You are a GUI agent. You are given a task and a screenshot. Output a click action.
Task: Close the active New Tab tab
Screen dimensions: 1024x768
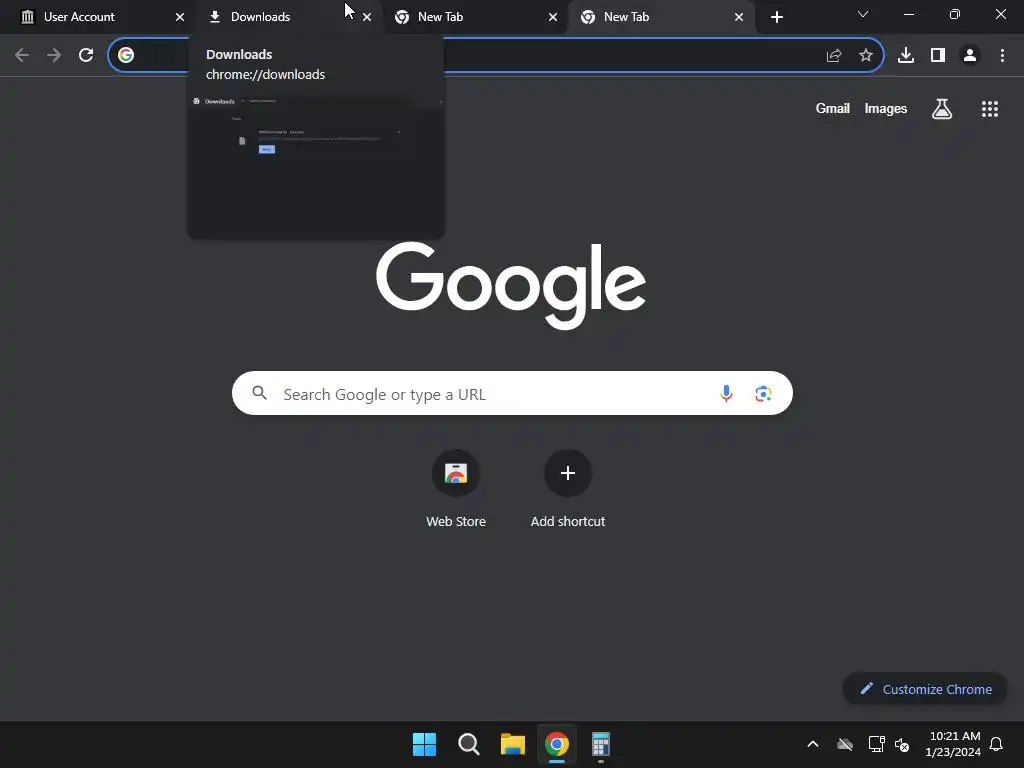739,17
